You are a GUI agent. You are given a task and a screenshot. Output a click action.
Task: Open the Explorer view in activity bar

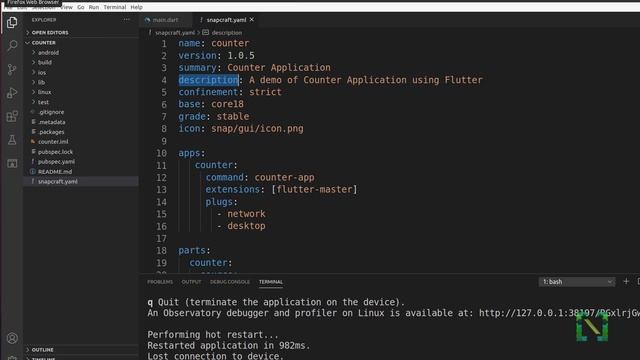pos(12,22)
